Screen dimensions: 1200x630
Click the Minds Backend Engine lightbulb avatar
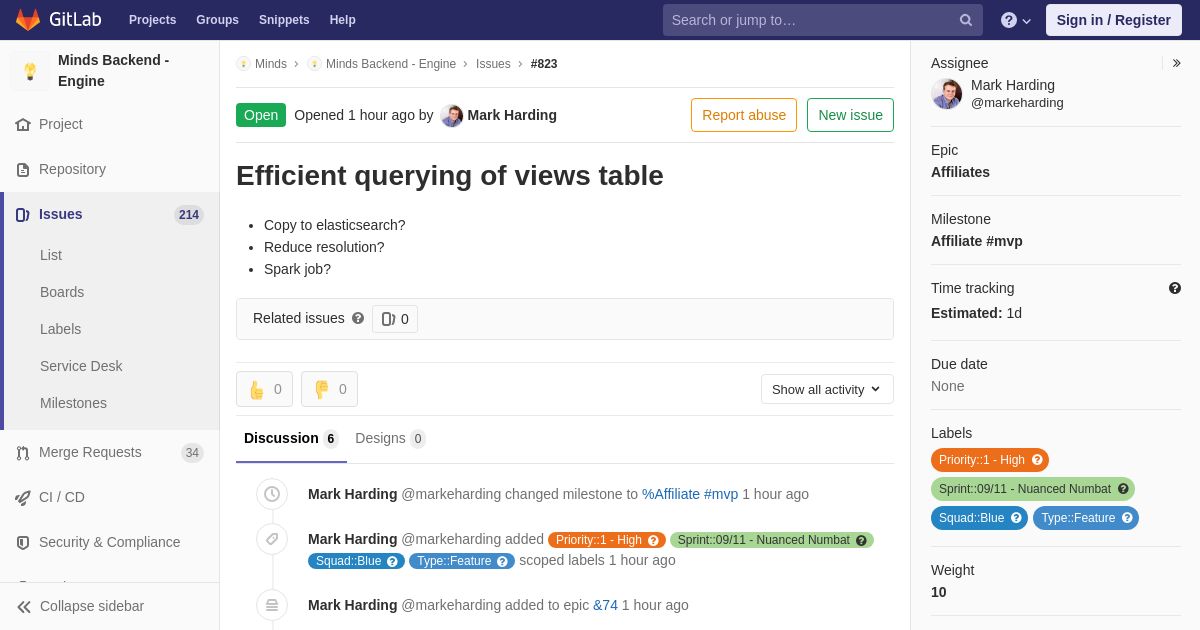point(30,71)
